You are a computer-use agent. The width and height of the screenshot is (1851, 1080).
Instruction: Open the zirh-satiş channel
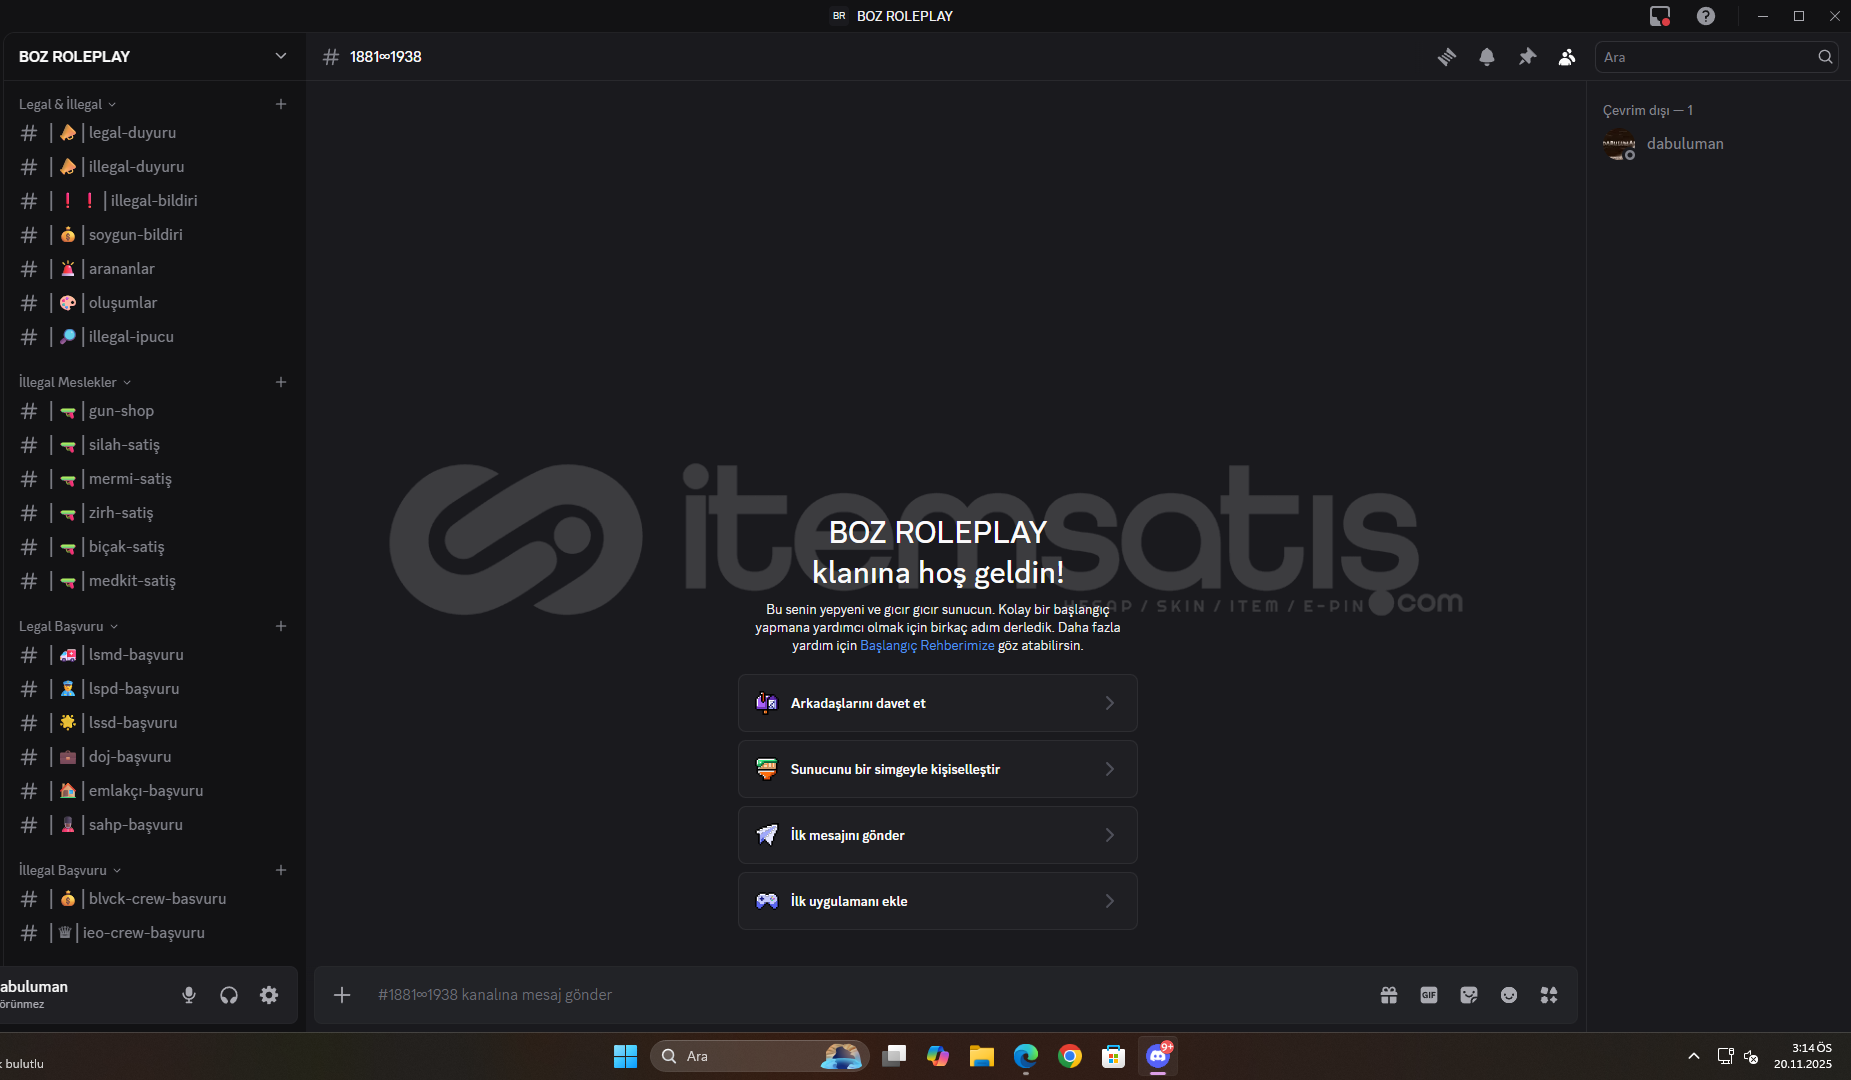[x=153, y=513]
